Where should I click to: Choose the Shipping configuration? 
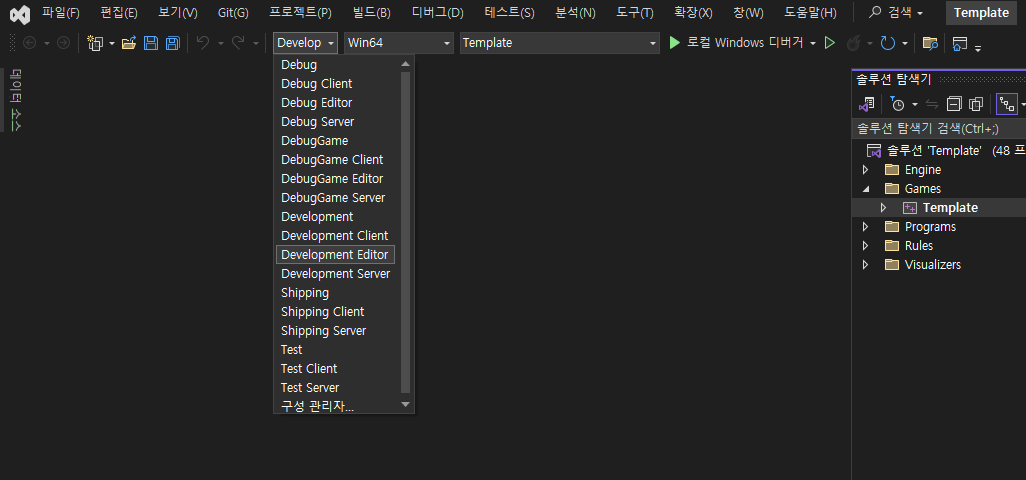pyautogui.click(x=305, y=293)
